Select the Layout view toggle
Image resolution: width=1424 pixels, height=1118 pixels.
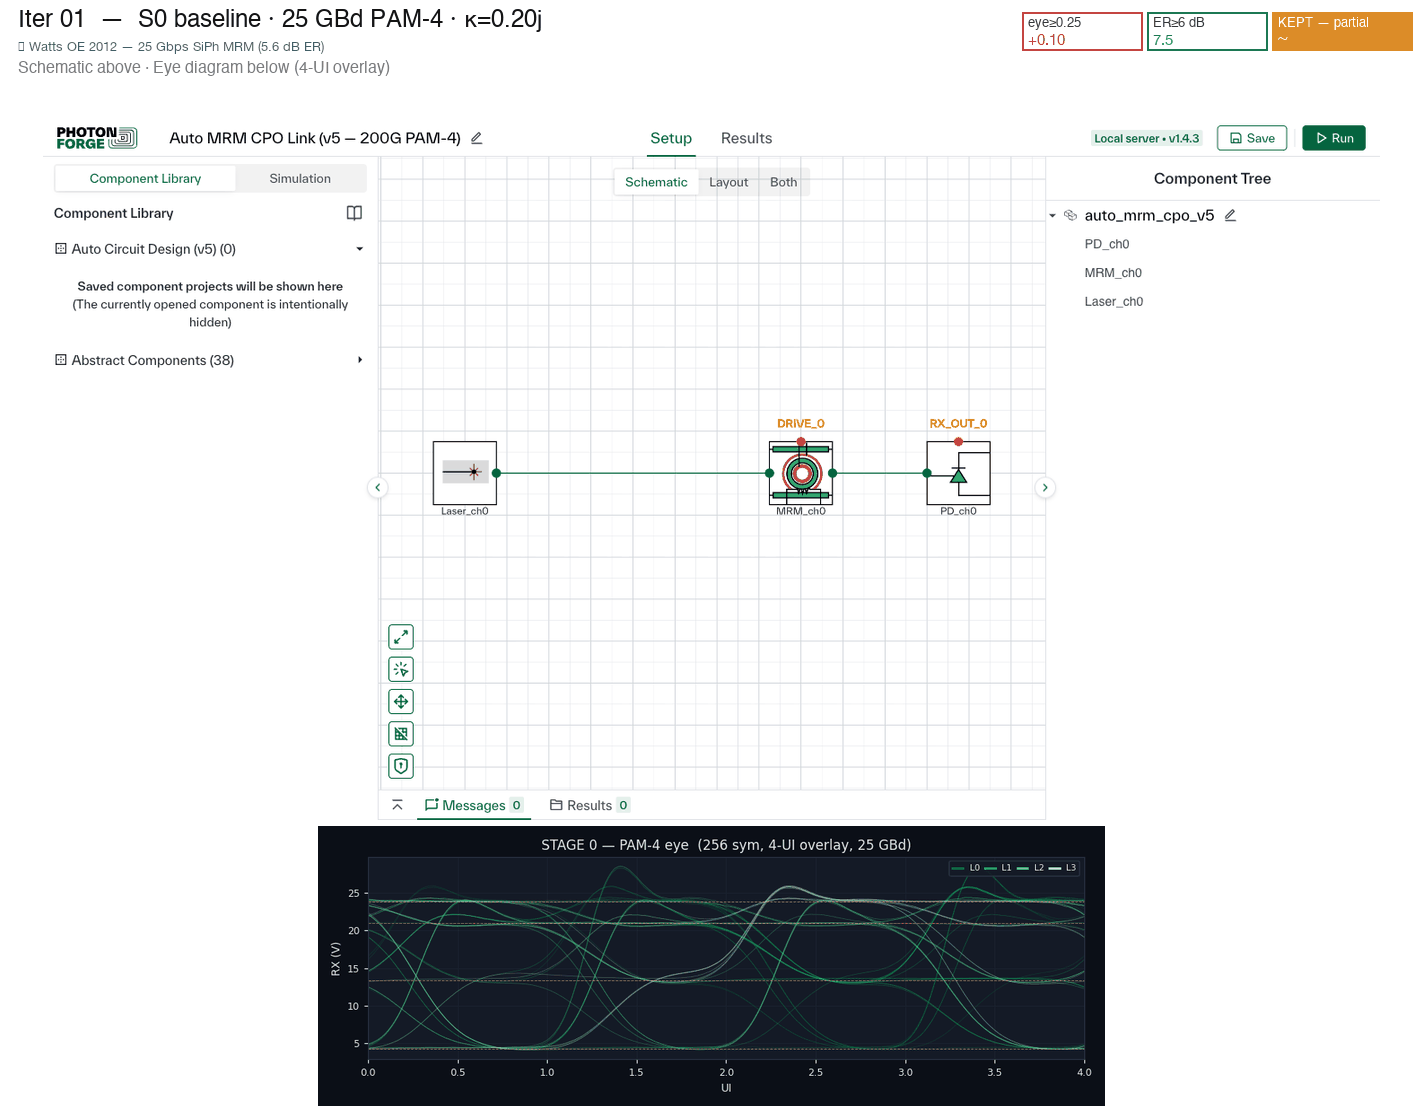728,182
